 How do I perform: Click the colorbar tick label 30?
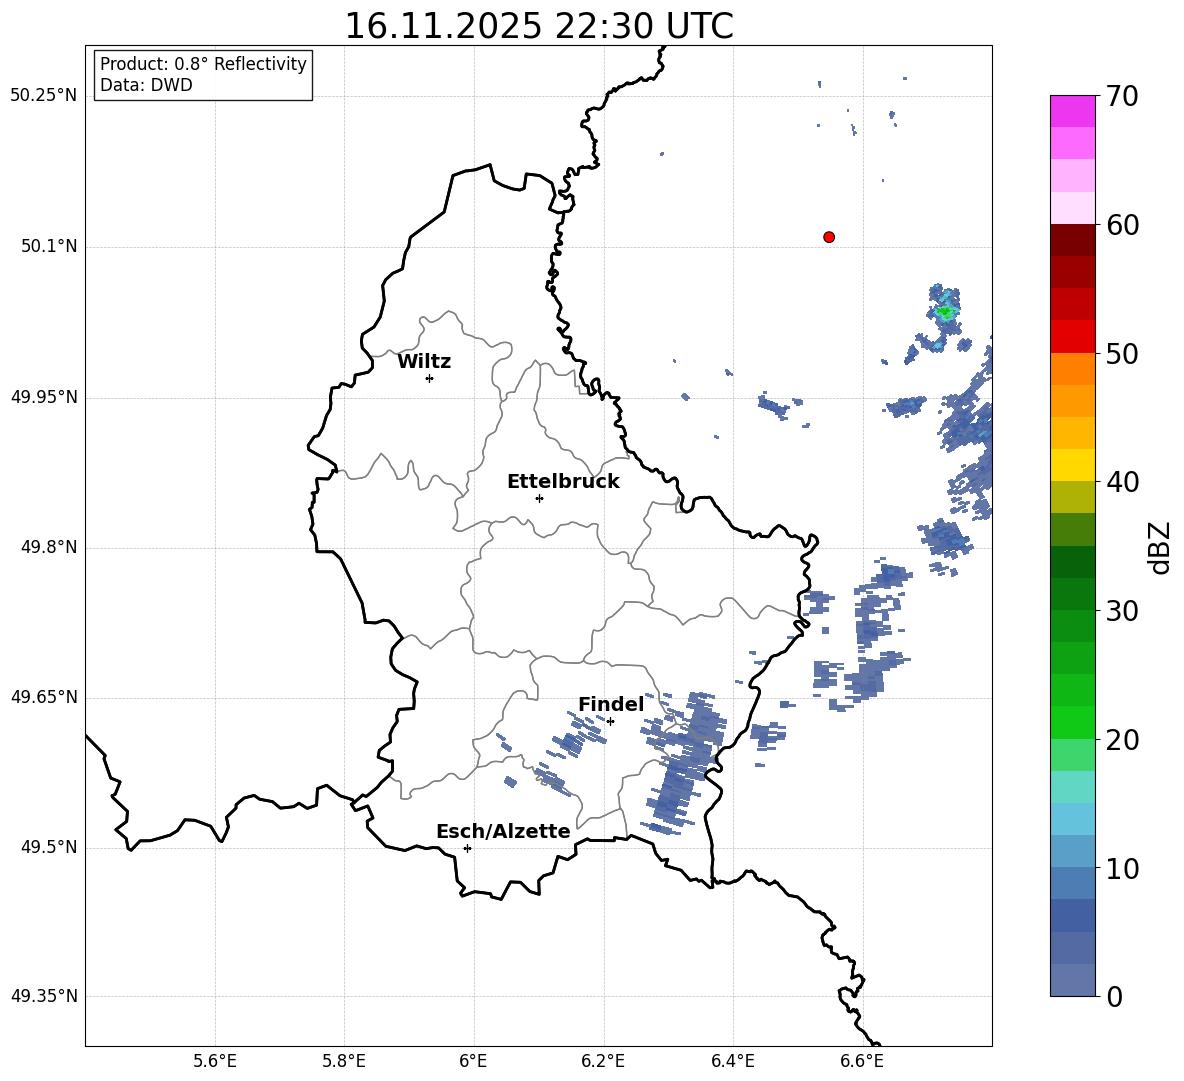tap(1122, 611)
